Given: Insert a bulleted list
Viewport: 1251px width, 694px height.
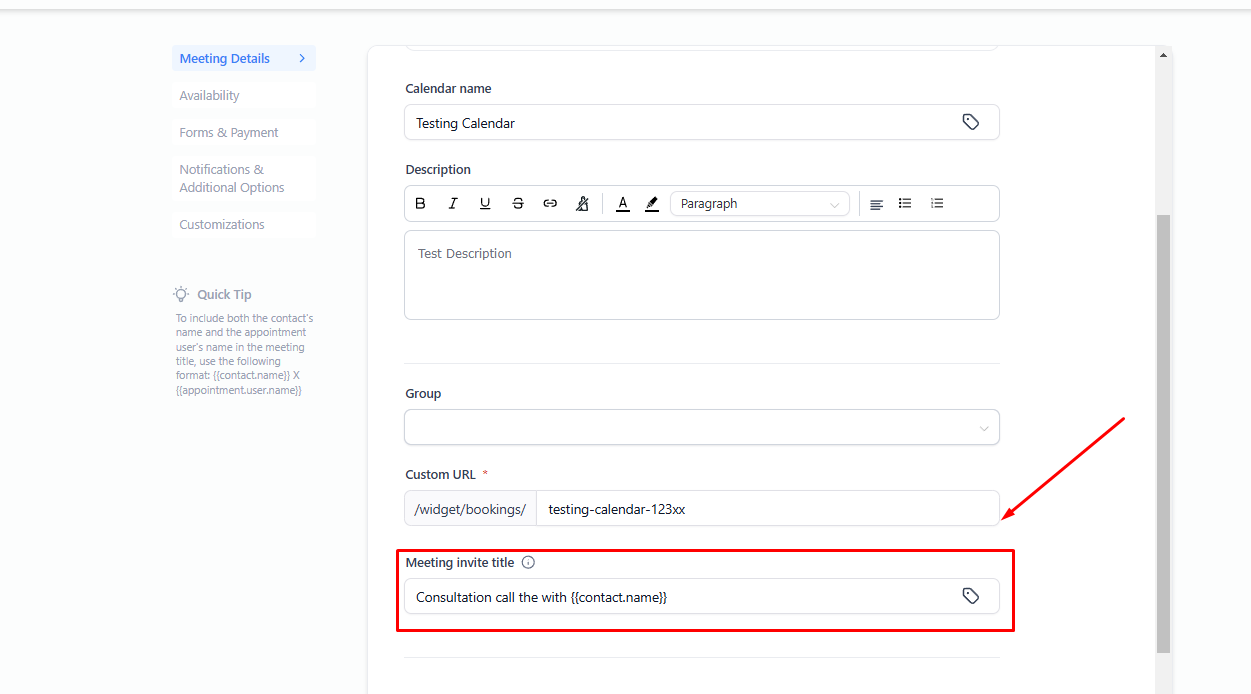Looking at the screenshot, I should [905, 203].
